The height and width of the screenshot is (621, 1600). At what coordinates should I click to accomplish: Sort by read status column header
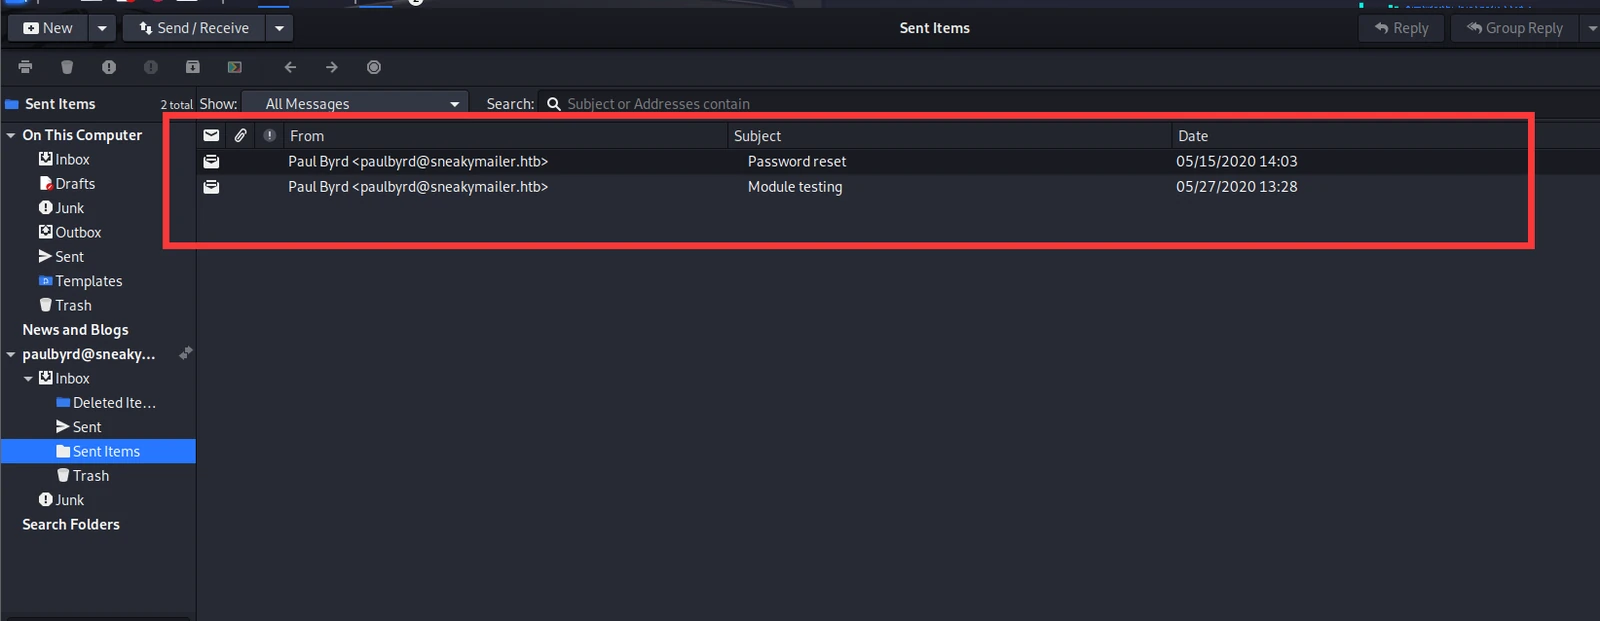(x=211, y=135)
